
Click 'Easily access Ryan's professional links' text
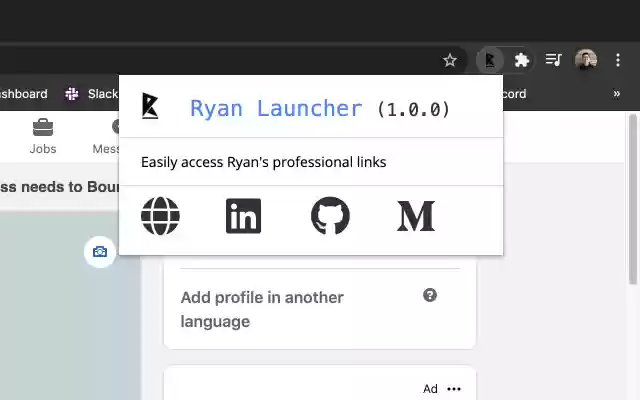coord(264,162)
